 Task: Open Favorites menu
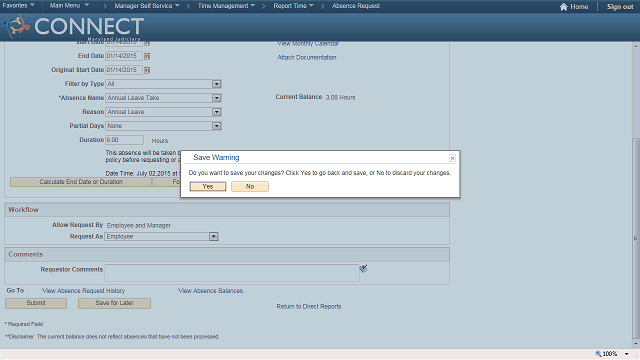18,6
